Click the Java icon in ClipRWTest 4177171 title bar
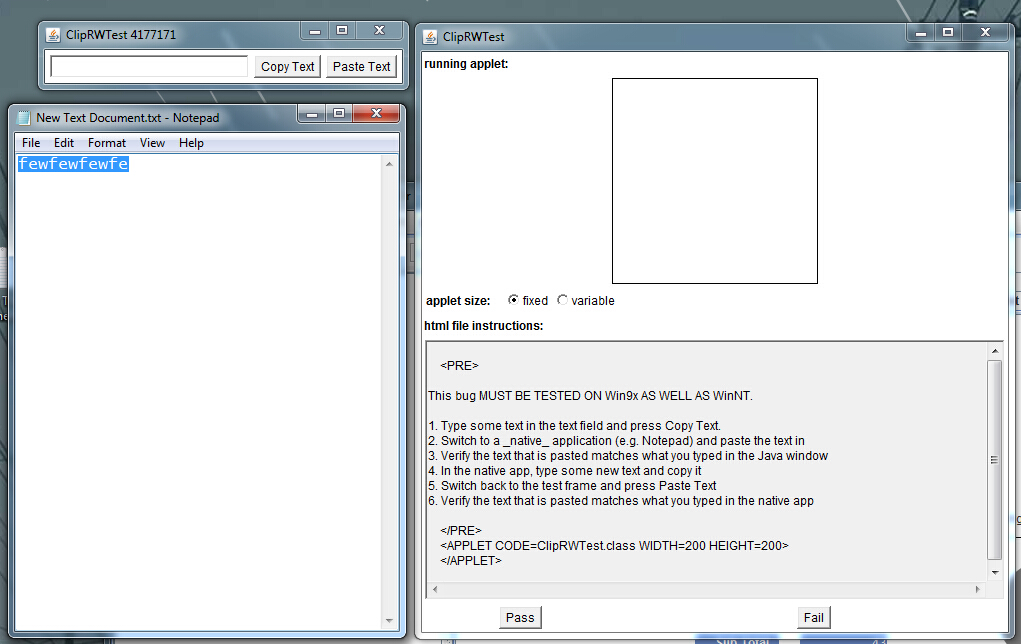The height and width of the screenshot is (644, 1021). 53,36
